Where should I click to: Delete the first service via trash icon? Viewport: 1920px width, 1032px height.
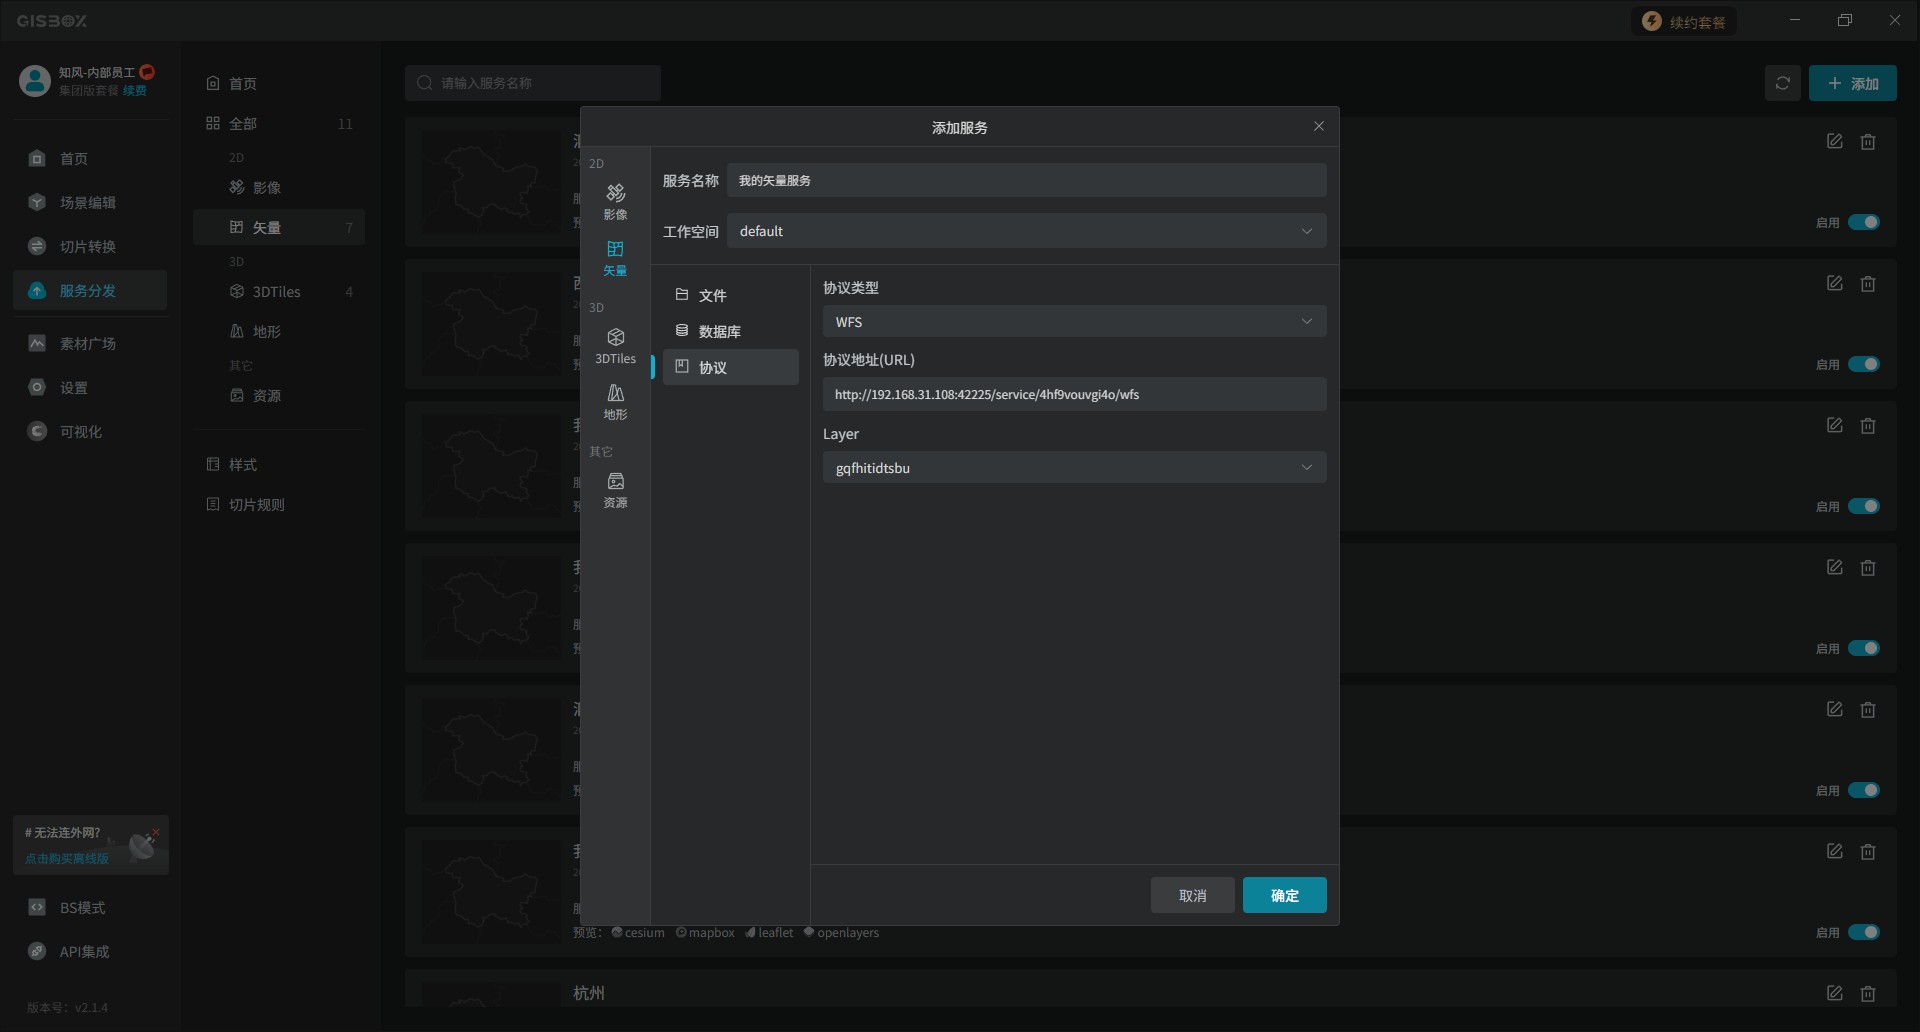point(1867,142)
